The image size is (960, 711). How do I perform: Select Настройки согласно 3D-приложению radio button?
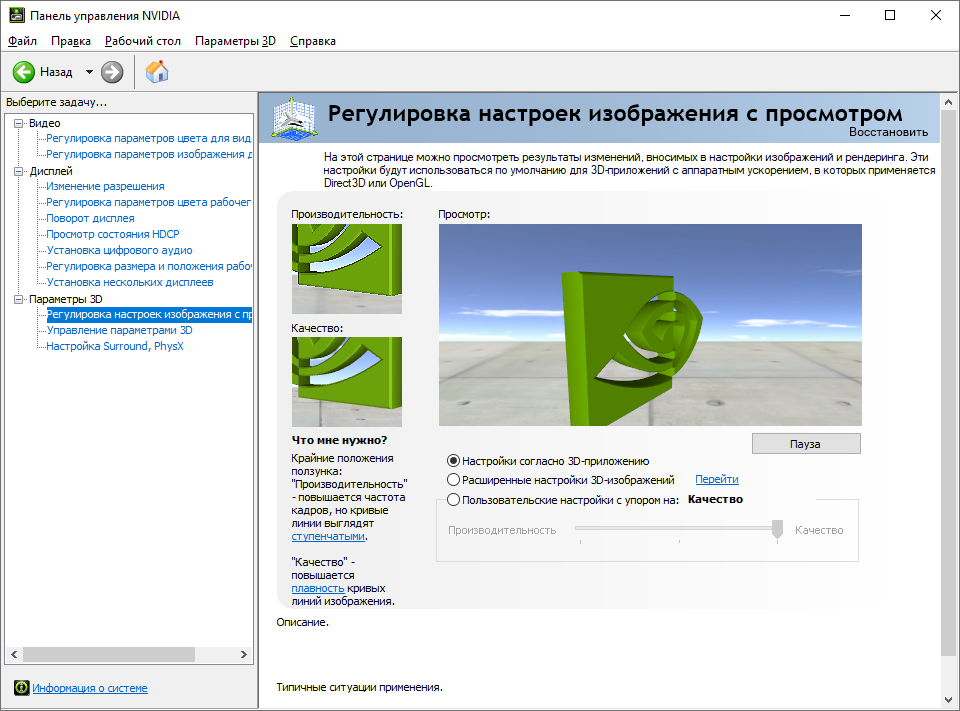pyautogui.click(x=453, y=461)
